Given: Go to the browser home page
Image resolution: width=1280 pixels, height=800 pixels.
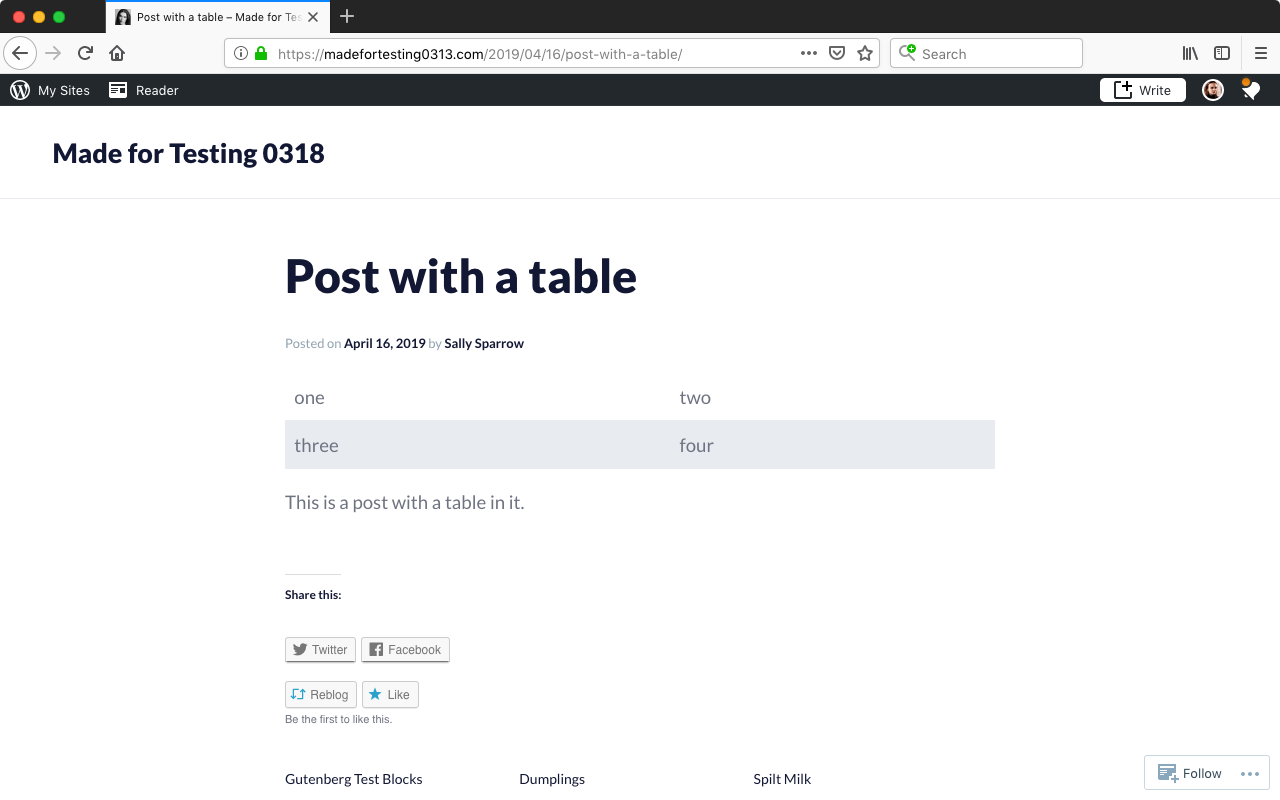Looking at the screenshot, I should [117, 53].
